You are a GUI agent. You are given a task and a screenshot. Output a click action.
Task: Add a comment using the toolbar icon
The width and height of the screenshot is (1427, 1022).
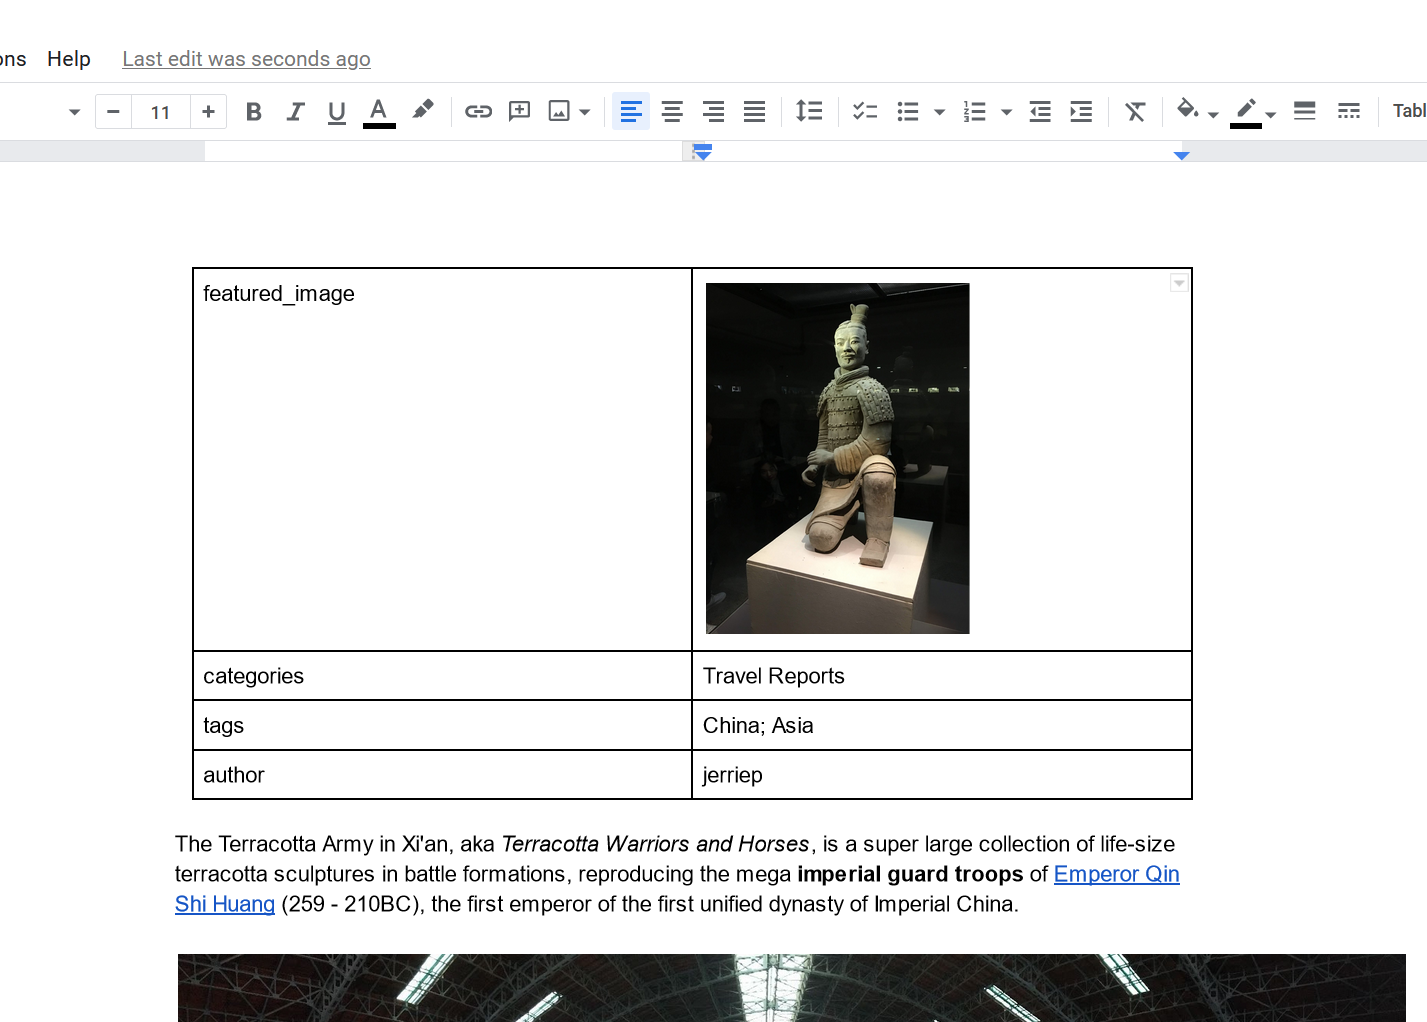pos(519,111)
